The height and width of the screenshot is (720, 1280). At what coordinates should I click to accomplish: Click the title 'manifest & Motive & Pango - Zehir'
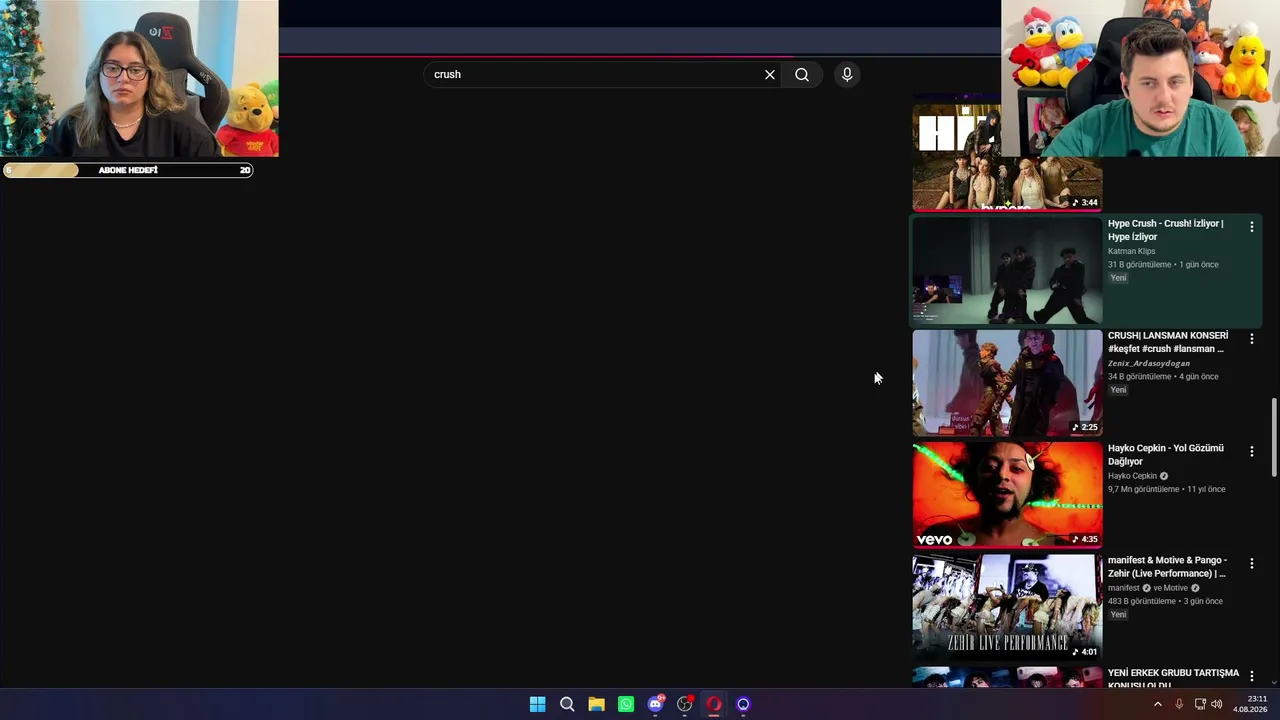[x=1167, y=567]
